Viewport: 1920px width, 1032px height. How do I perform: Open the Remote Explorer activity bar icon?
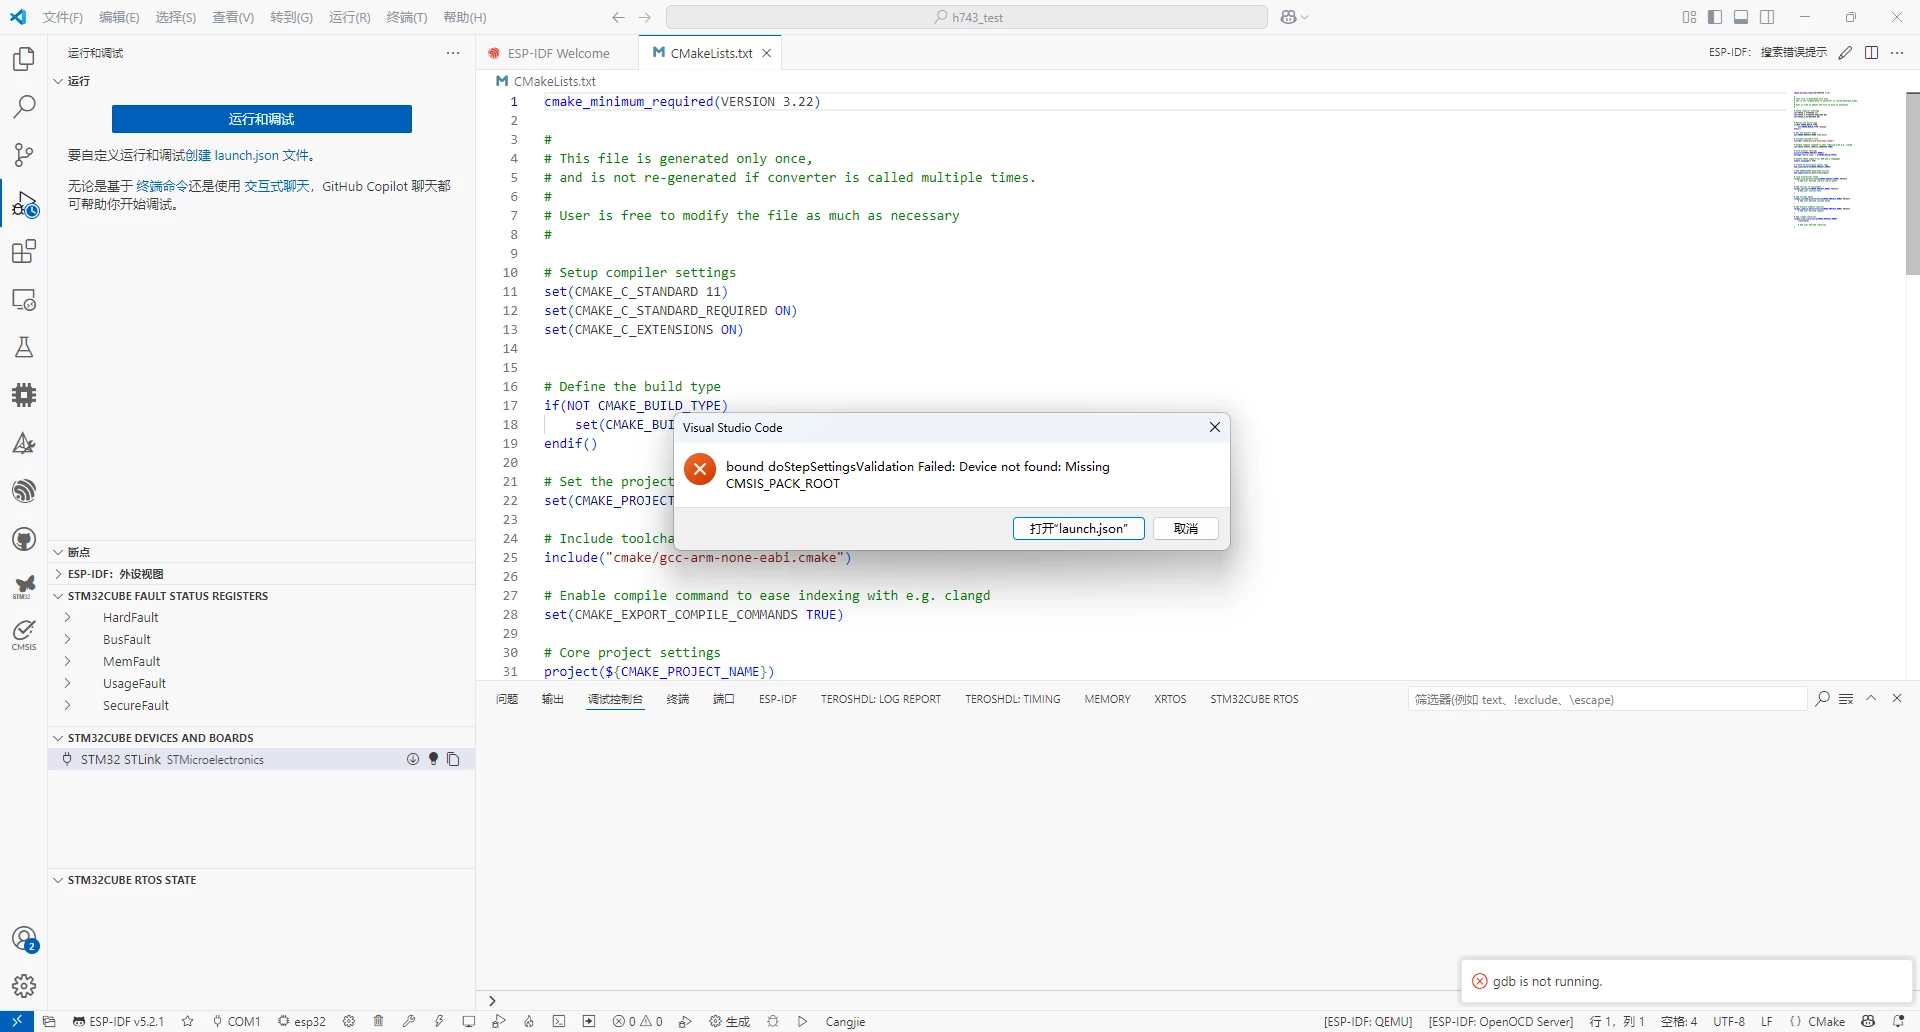24,299
